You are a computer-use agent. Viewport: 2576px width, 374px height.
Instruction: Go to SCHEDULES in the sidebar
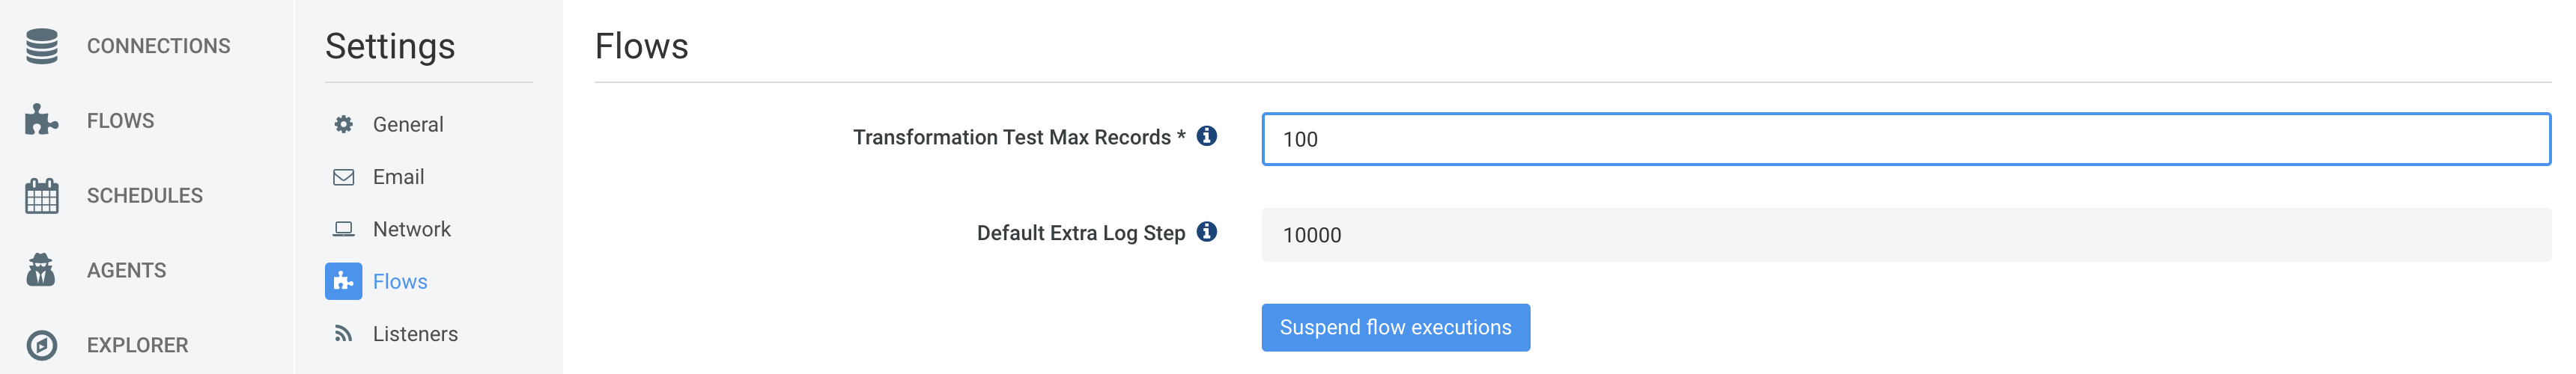(x=145, y=195)
